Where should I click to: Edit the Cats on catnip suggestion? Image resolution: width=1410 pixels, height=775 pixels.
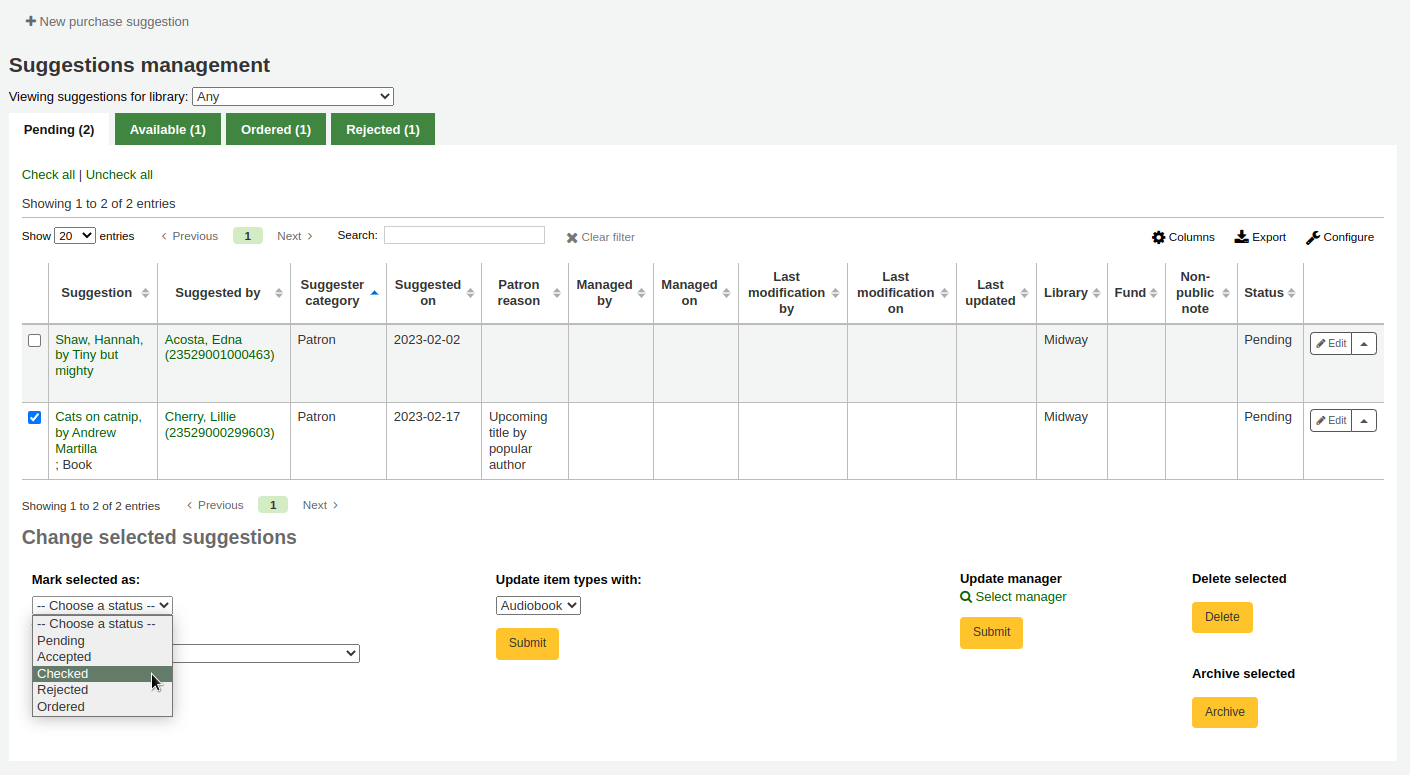pos(1330,420)
